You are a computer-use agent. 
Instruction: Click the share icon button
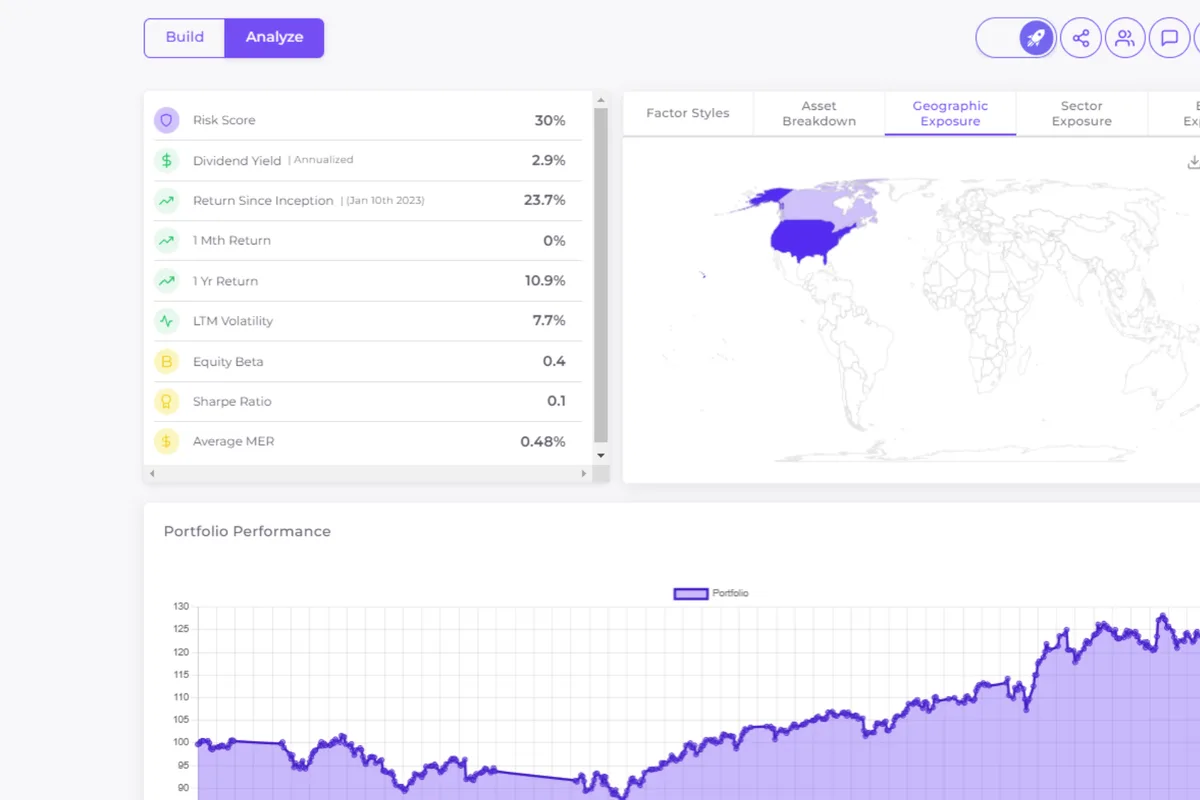1081,38
